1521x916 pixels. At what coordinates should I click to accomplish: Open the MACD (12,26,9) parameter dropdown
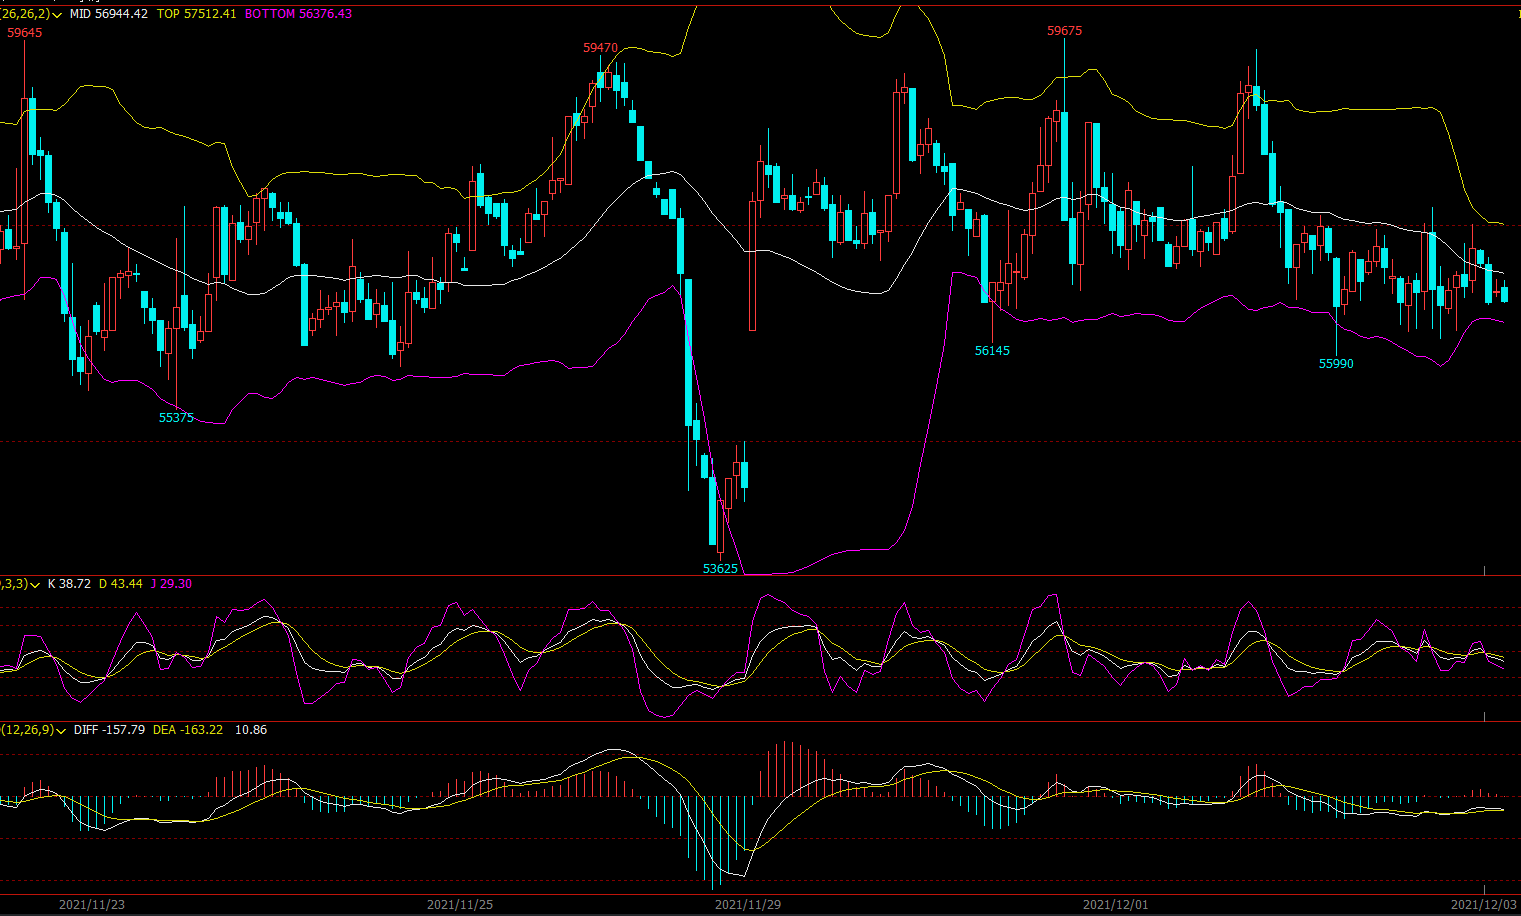point(61,731)
